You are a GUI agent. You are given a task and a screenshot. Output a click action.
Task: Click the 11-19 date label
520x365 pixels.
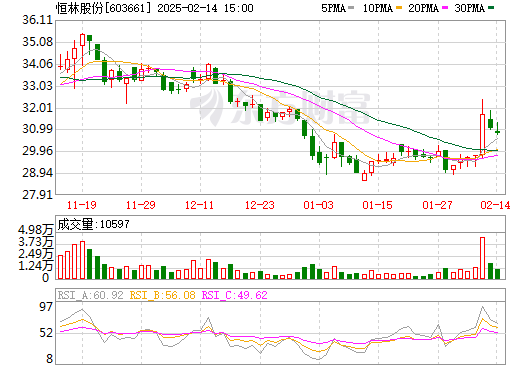tap(82, 205)
